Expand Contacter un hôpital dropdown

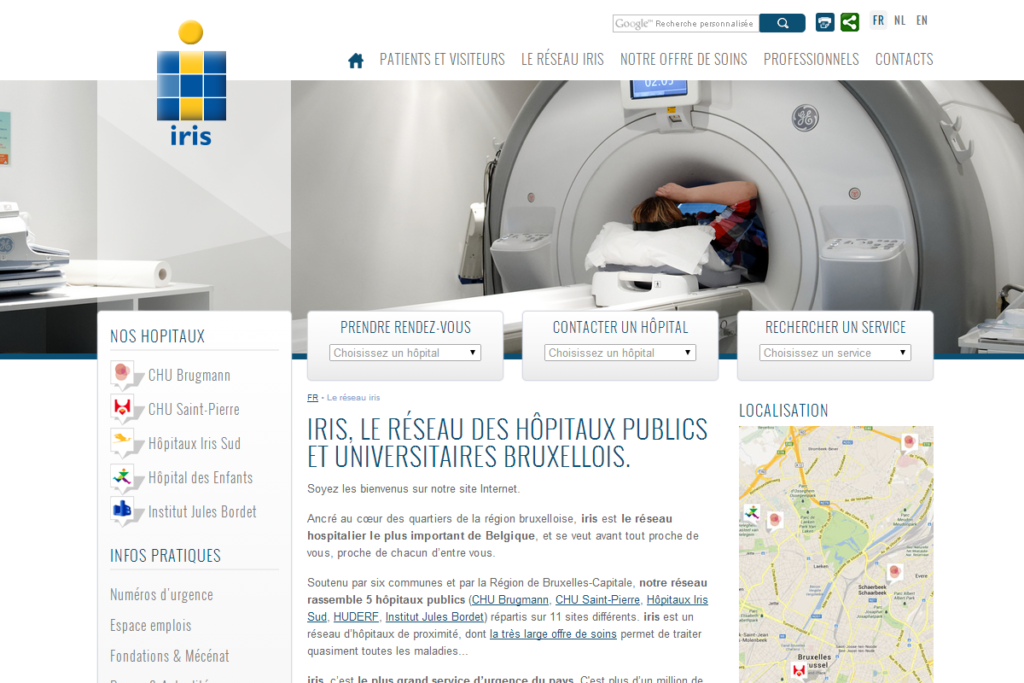620,353
